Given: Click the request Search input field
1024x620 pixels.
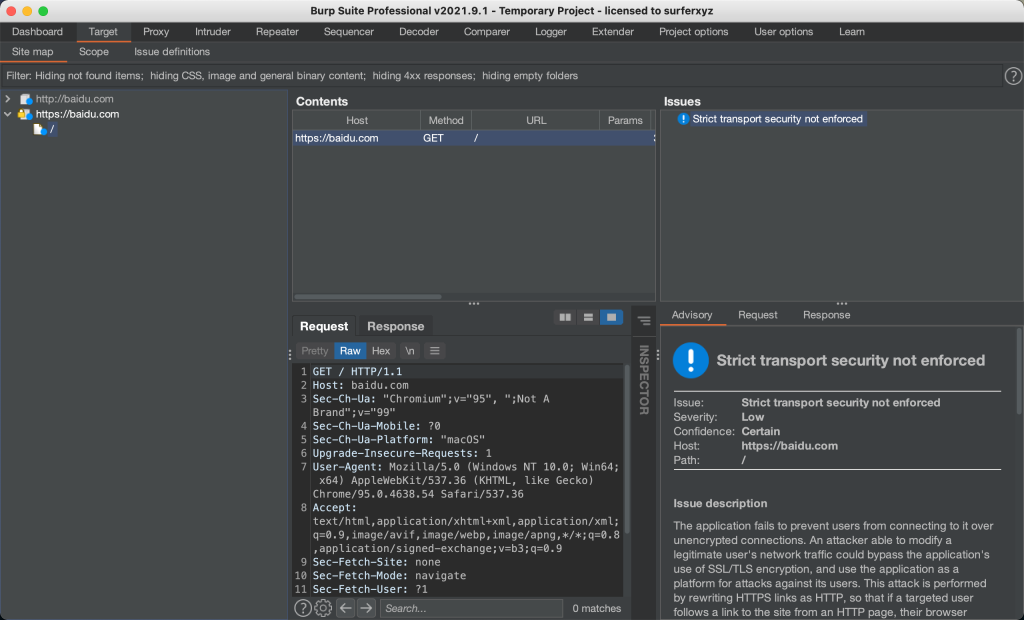Looking at the screenshot, I should click(471, 608).
